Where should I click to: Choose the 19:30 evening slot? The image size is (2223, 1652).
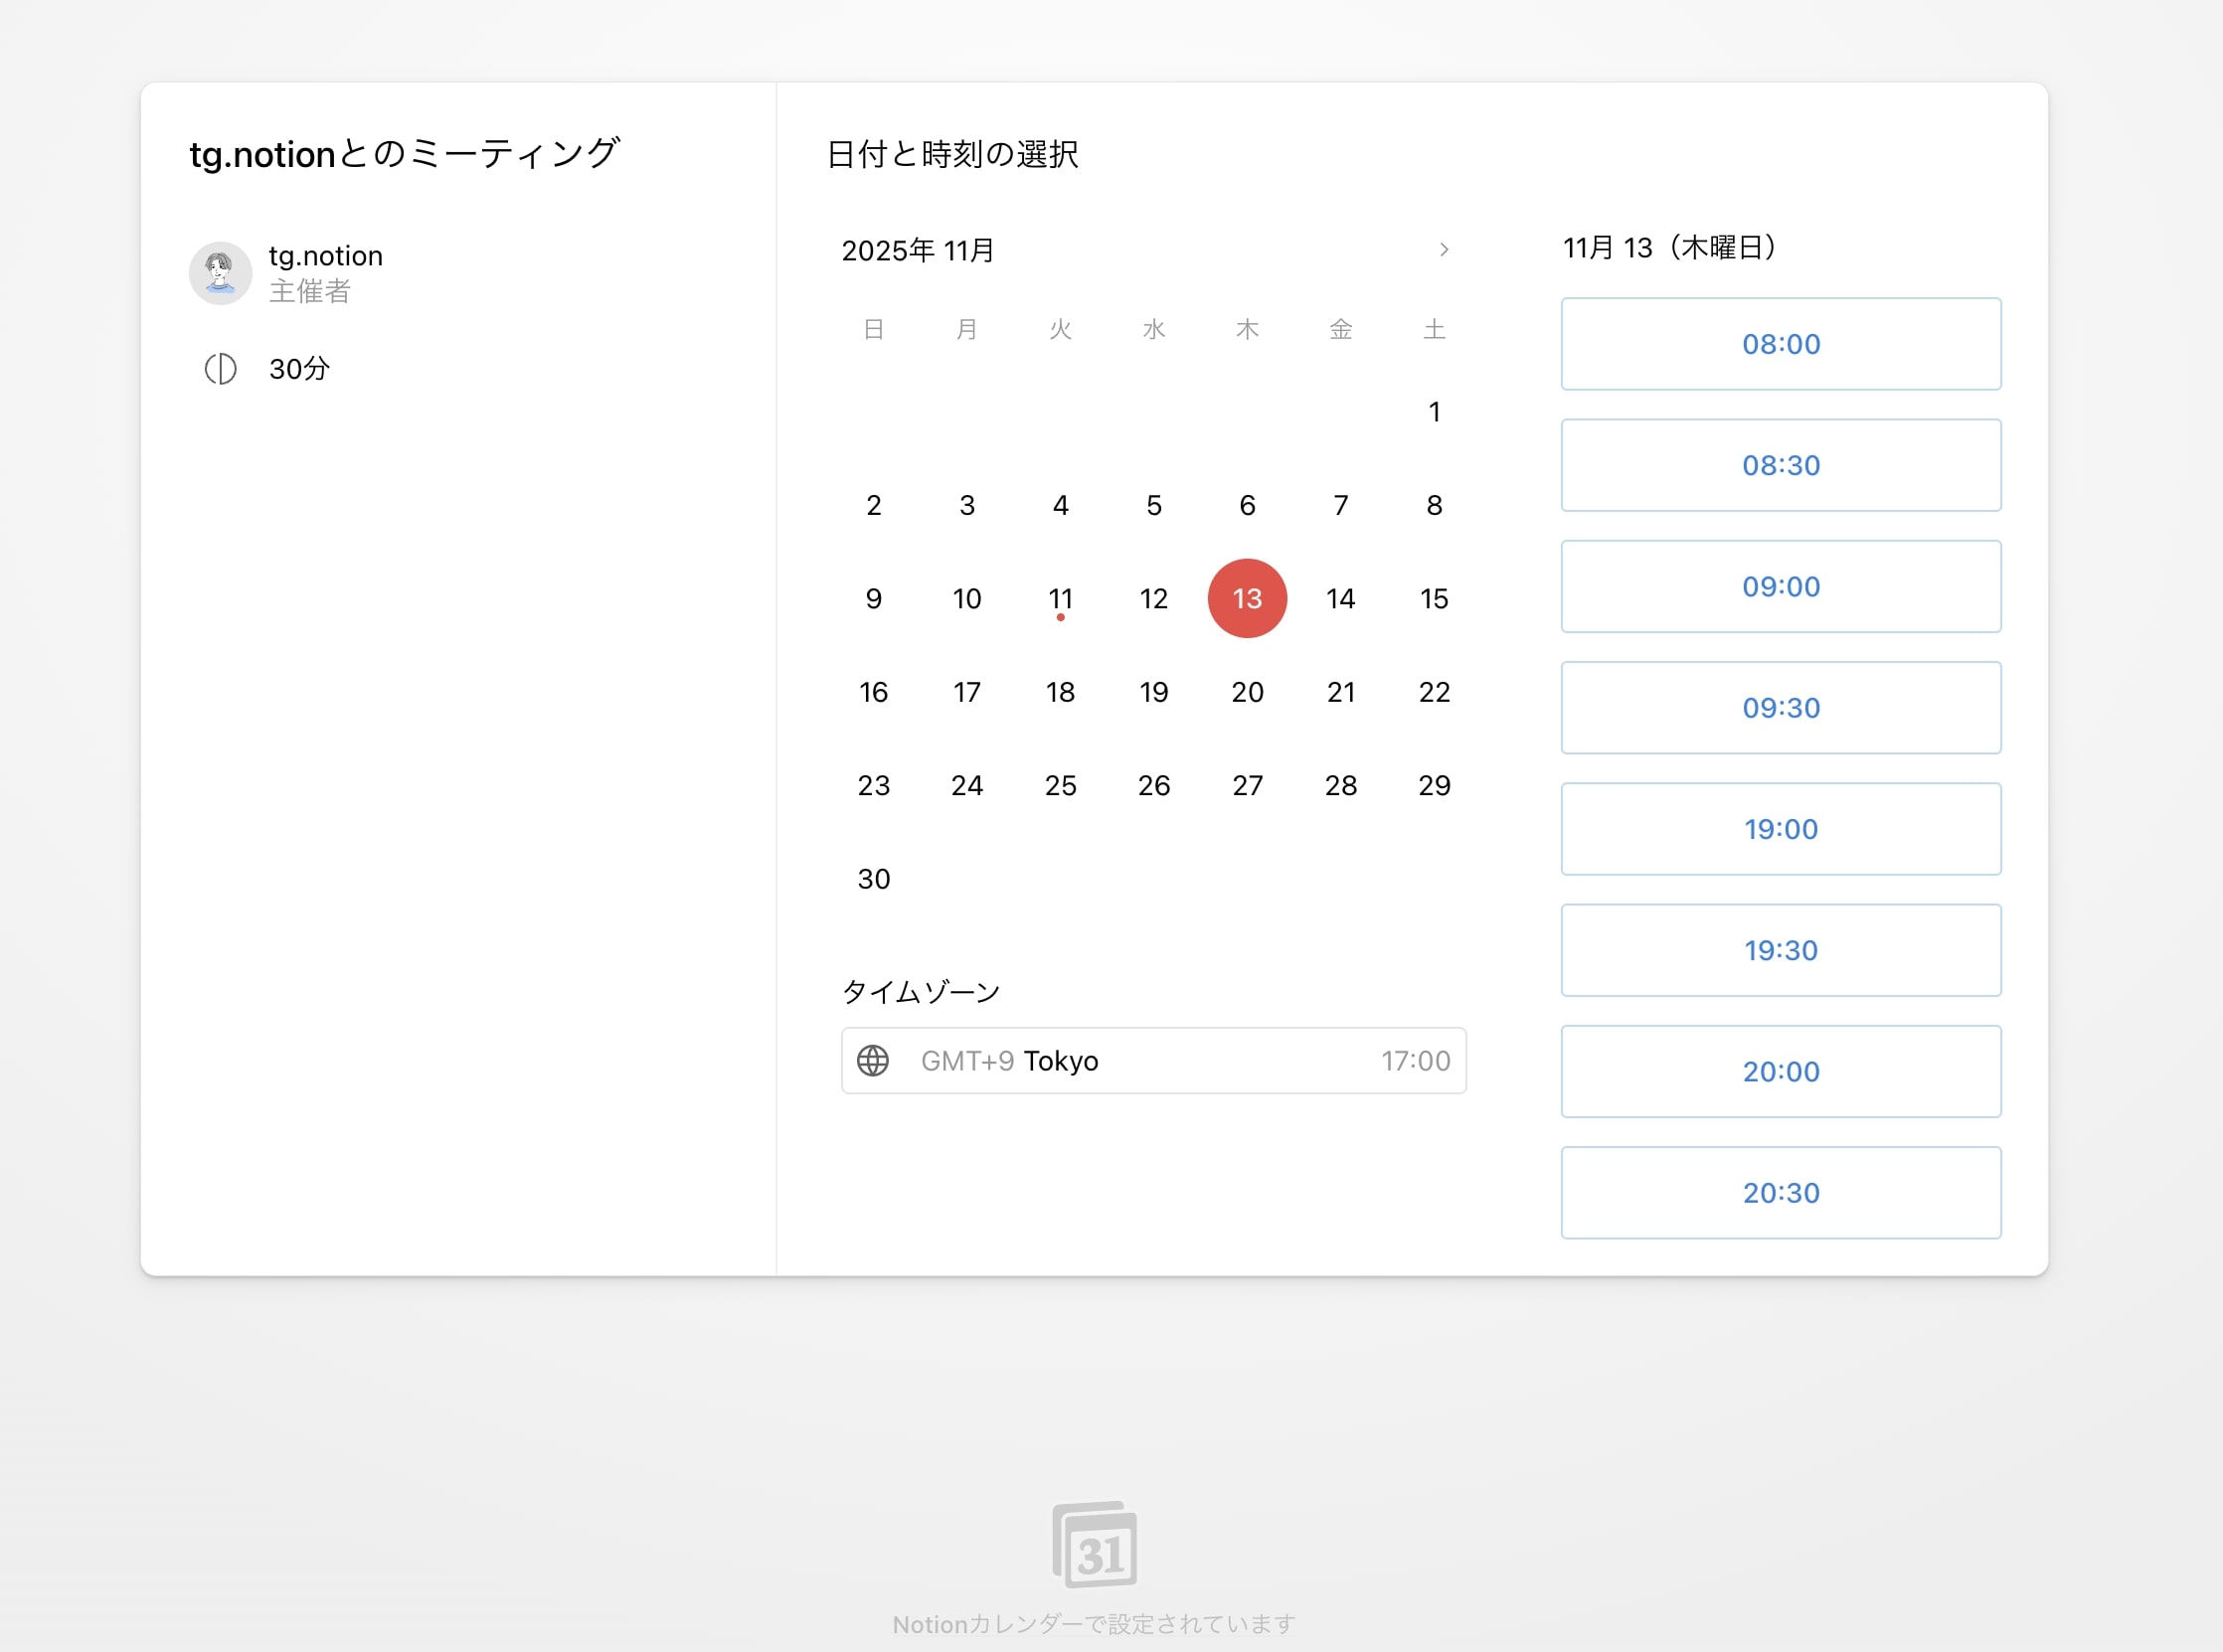pyautogui.click(x=1780, y=950)
